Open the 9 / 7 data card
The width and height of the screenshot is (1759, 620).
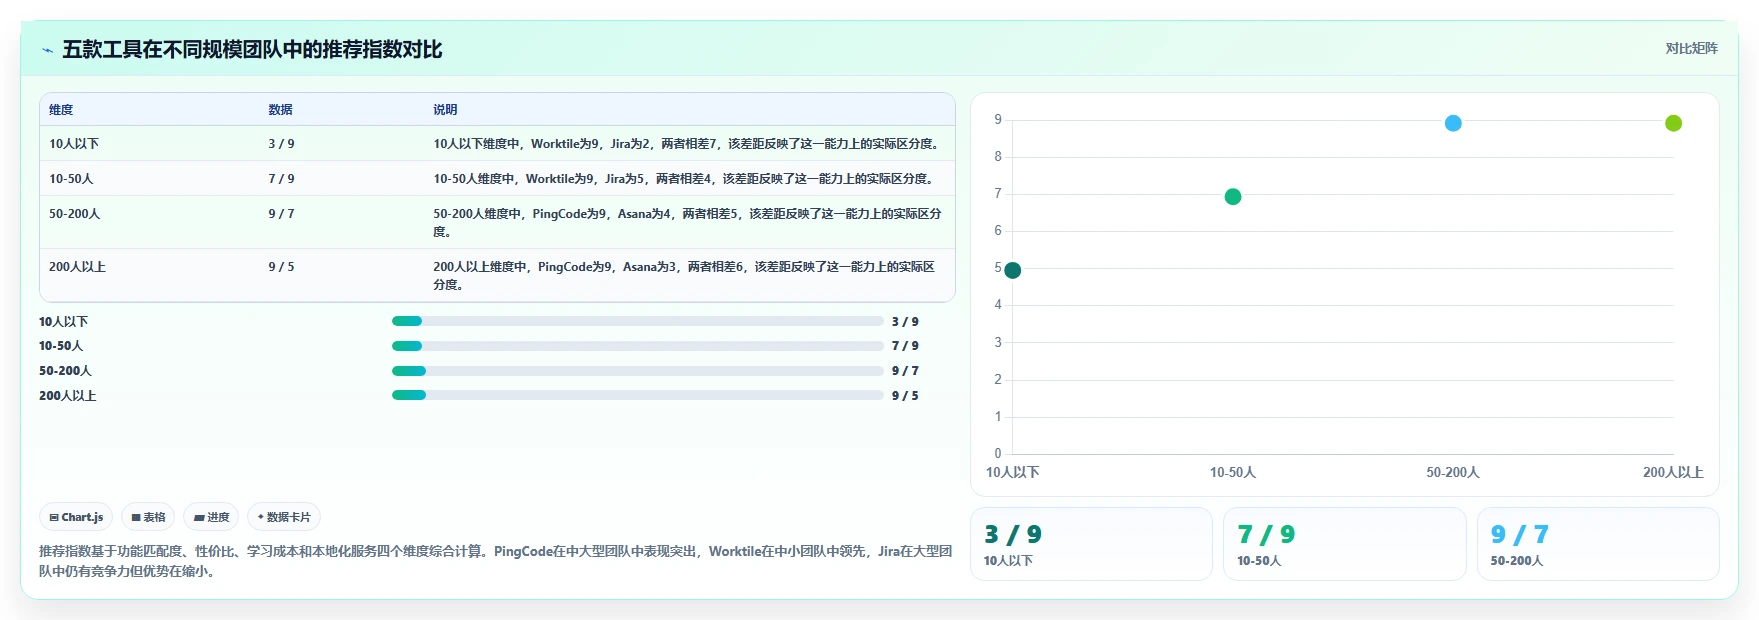coord(1598,544)
